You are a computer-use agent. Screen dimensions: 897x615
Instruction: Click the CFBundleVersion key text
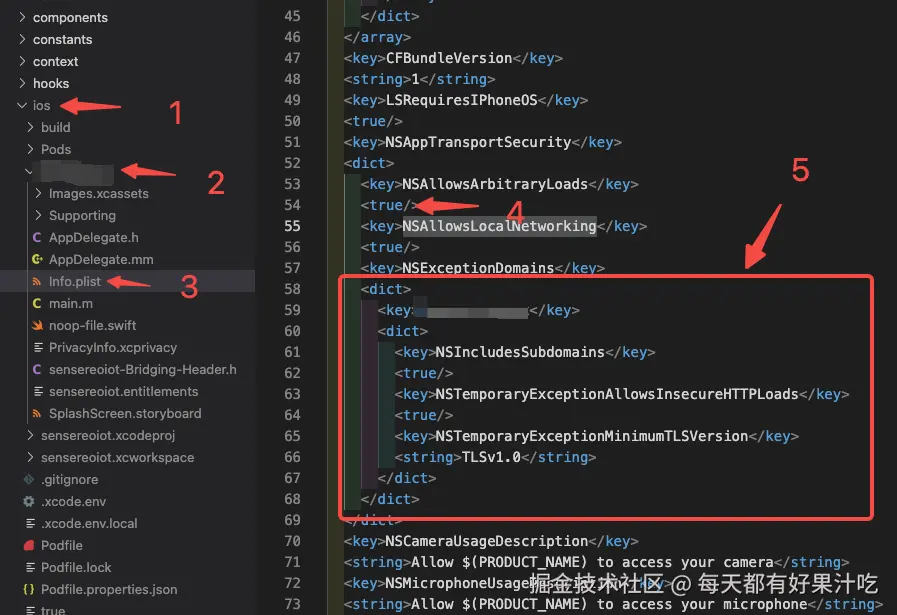coord(449,58)
